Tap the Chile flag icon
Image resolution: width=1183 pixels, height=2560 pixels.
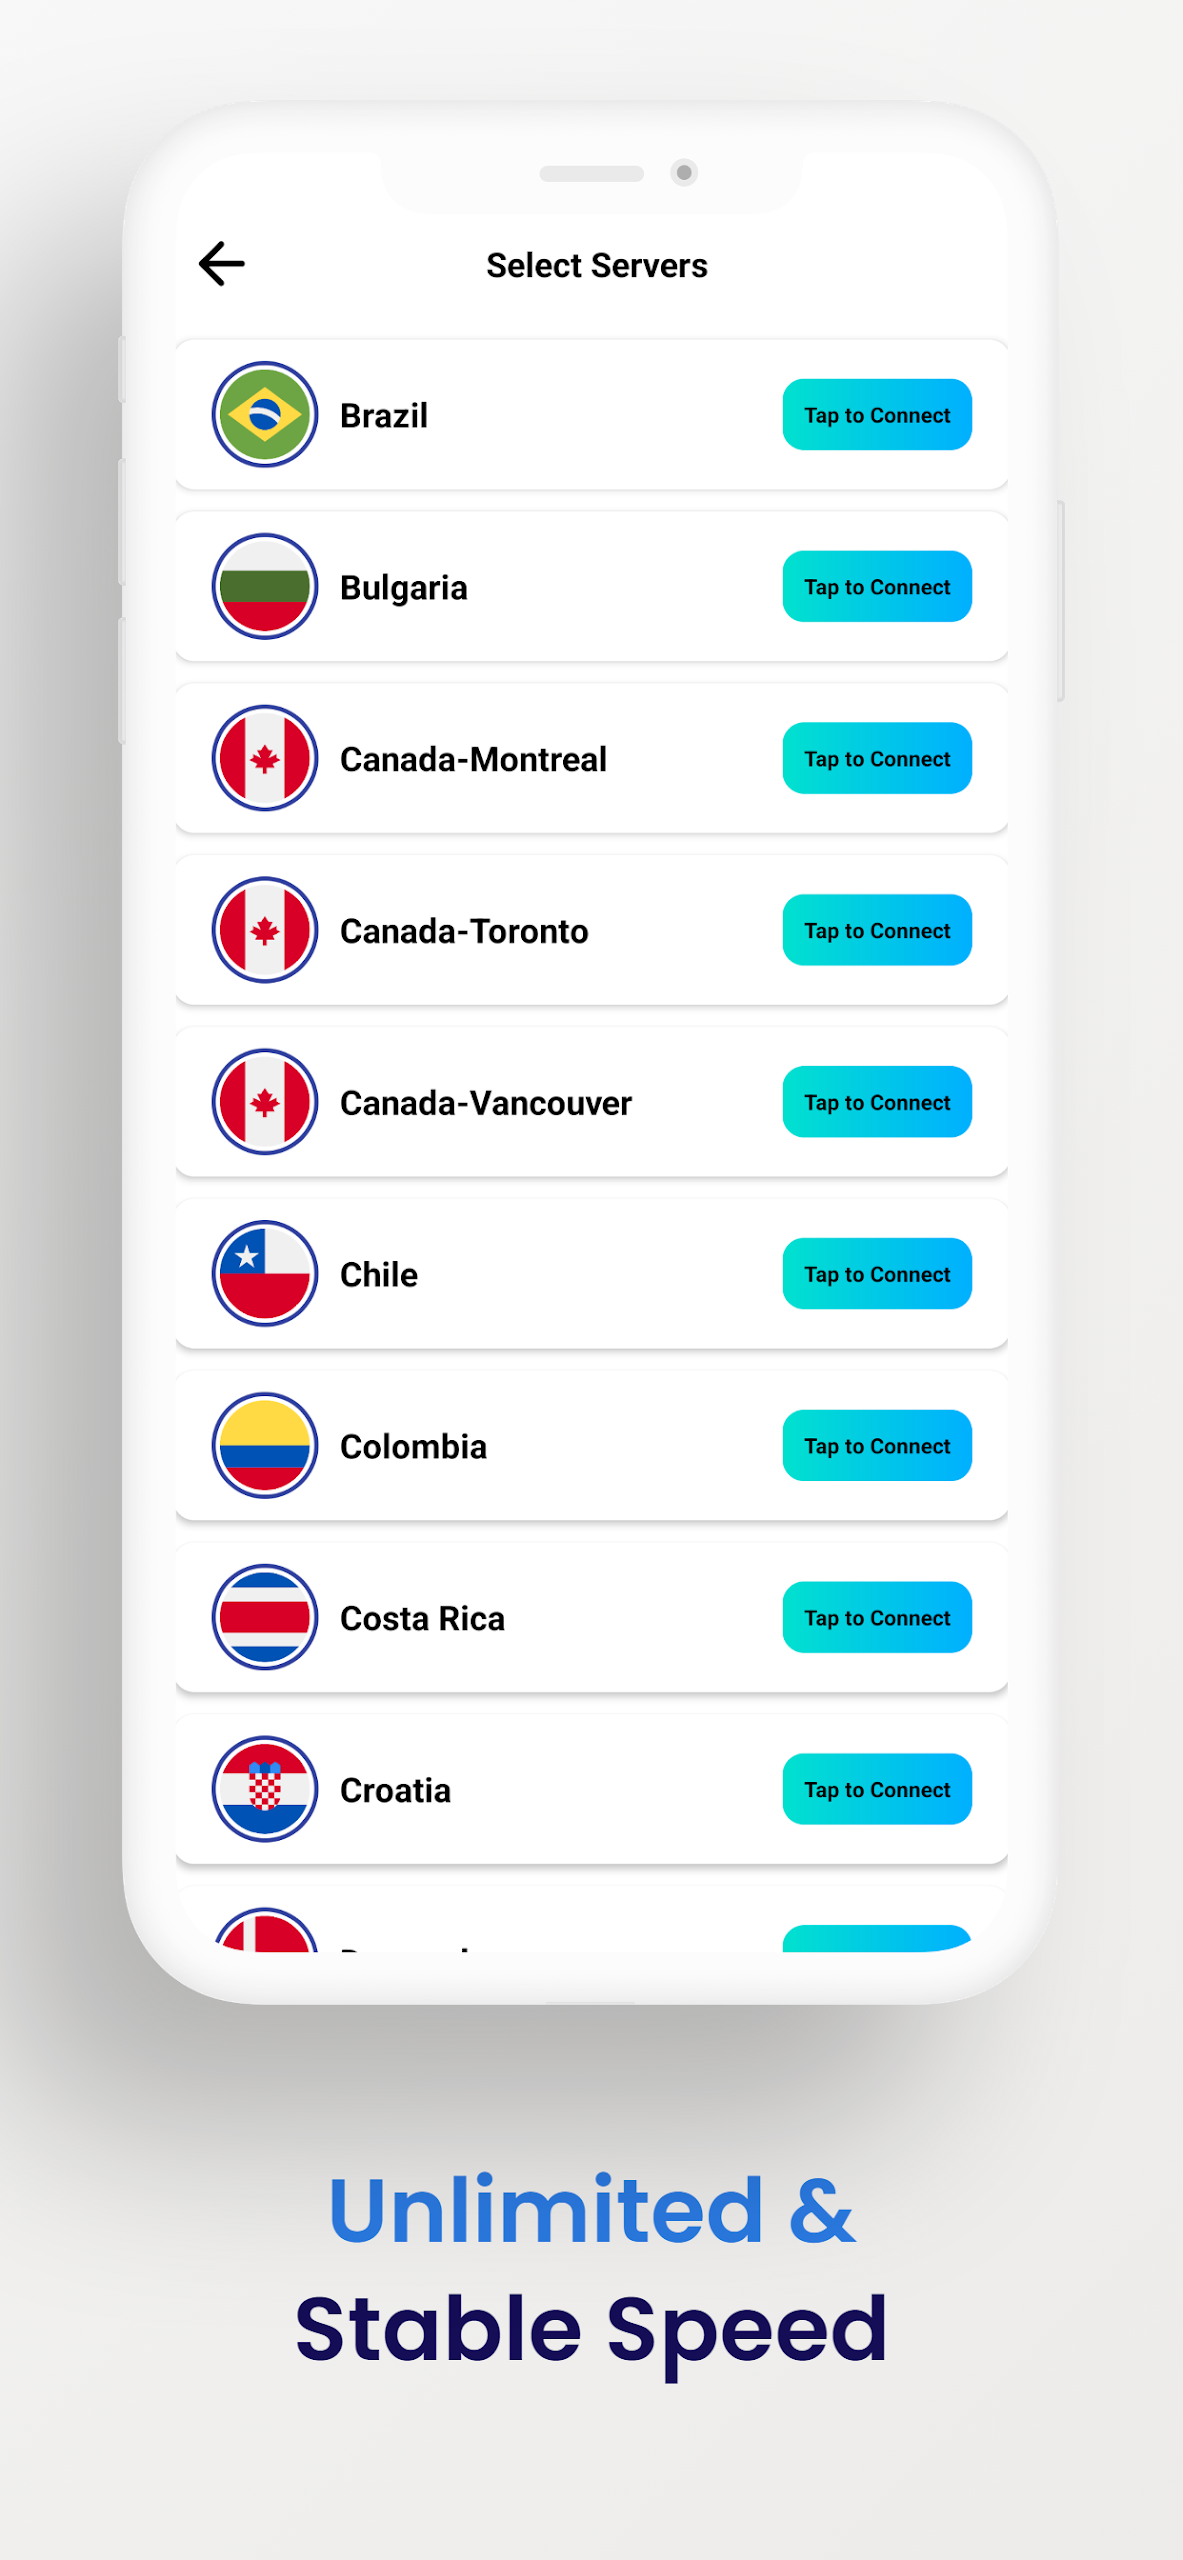click(265, 1274)
